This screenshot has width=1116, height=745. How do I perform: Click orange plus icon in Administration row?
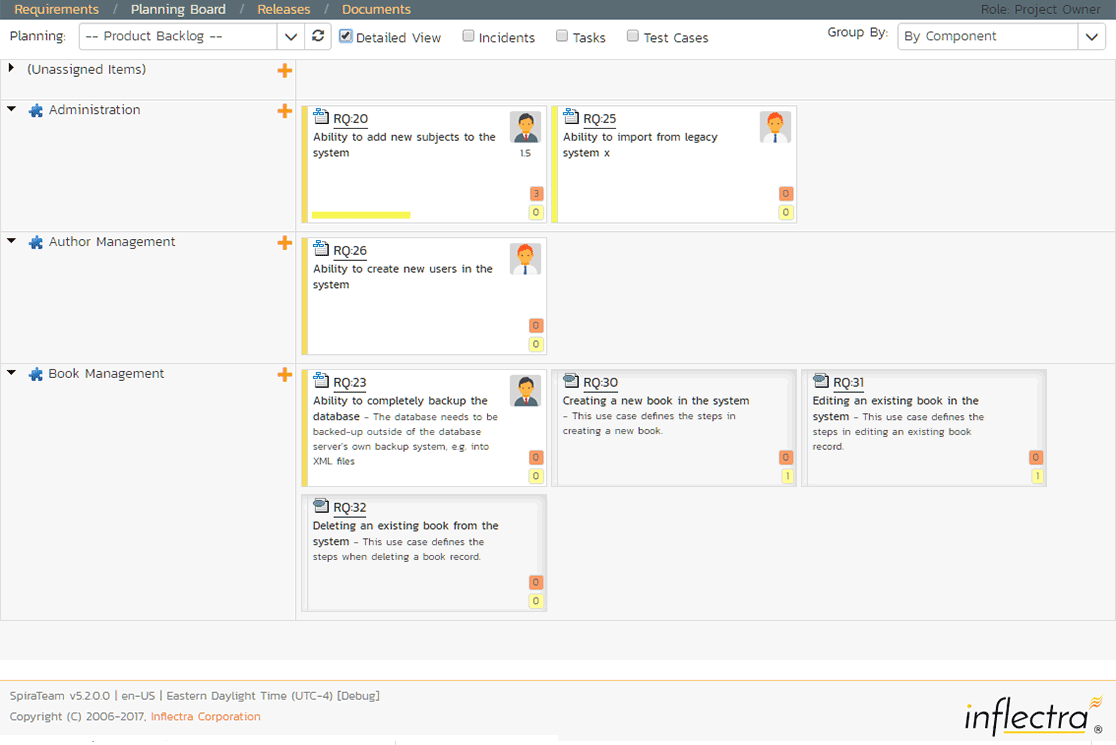point(285,111)
